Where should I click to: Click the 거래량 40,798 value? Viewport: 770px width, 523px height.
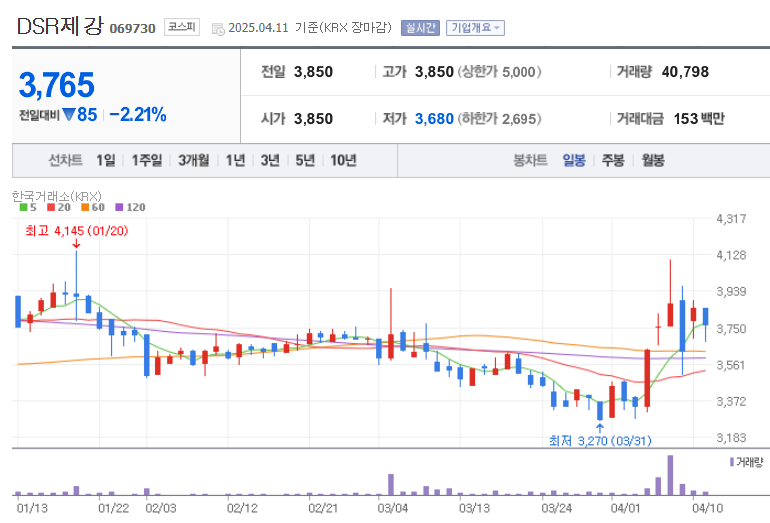coord(685,72)
